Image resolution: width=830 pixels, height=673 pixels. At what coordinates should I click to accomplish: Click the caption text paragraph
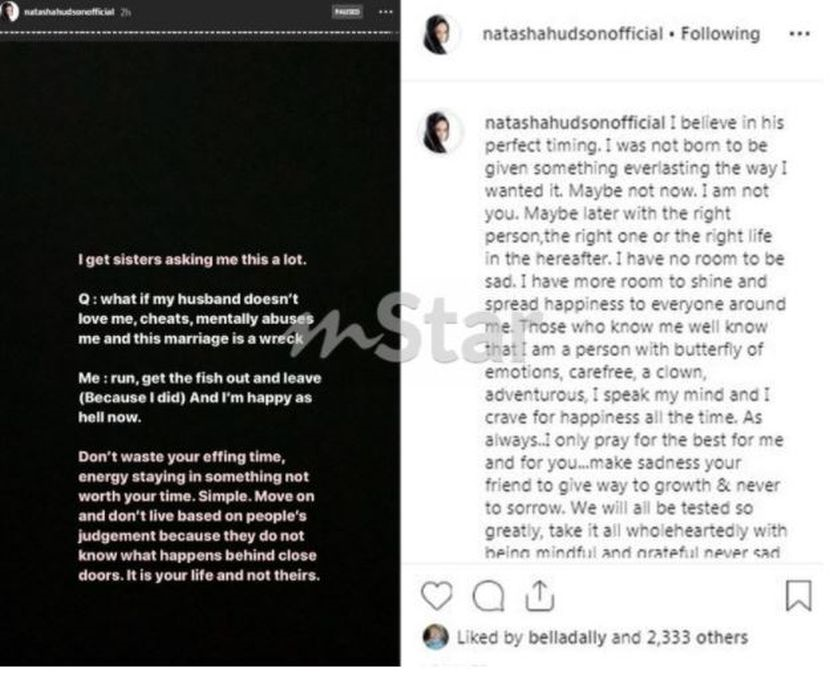(636, 337)
